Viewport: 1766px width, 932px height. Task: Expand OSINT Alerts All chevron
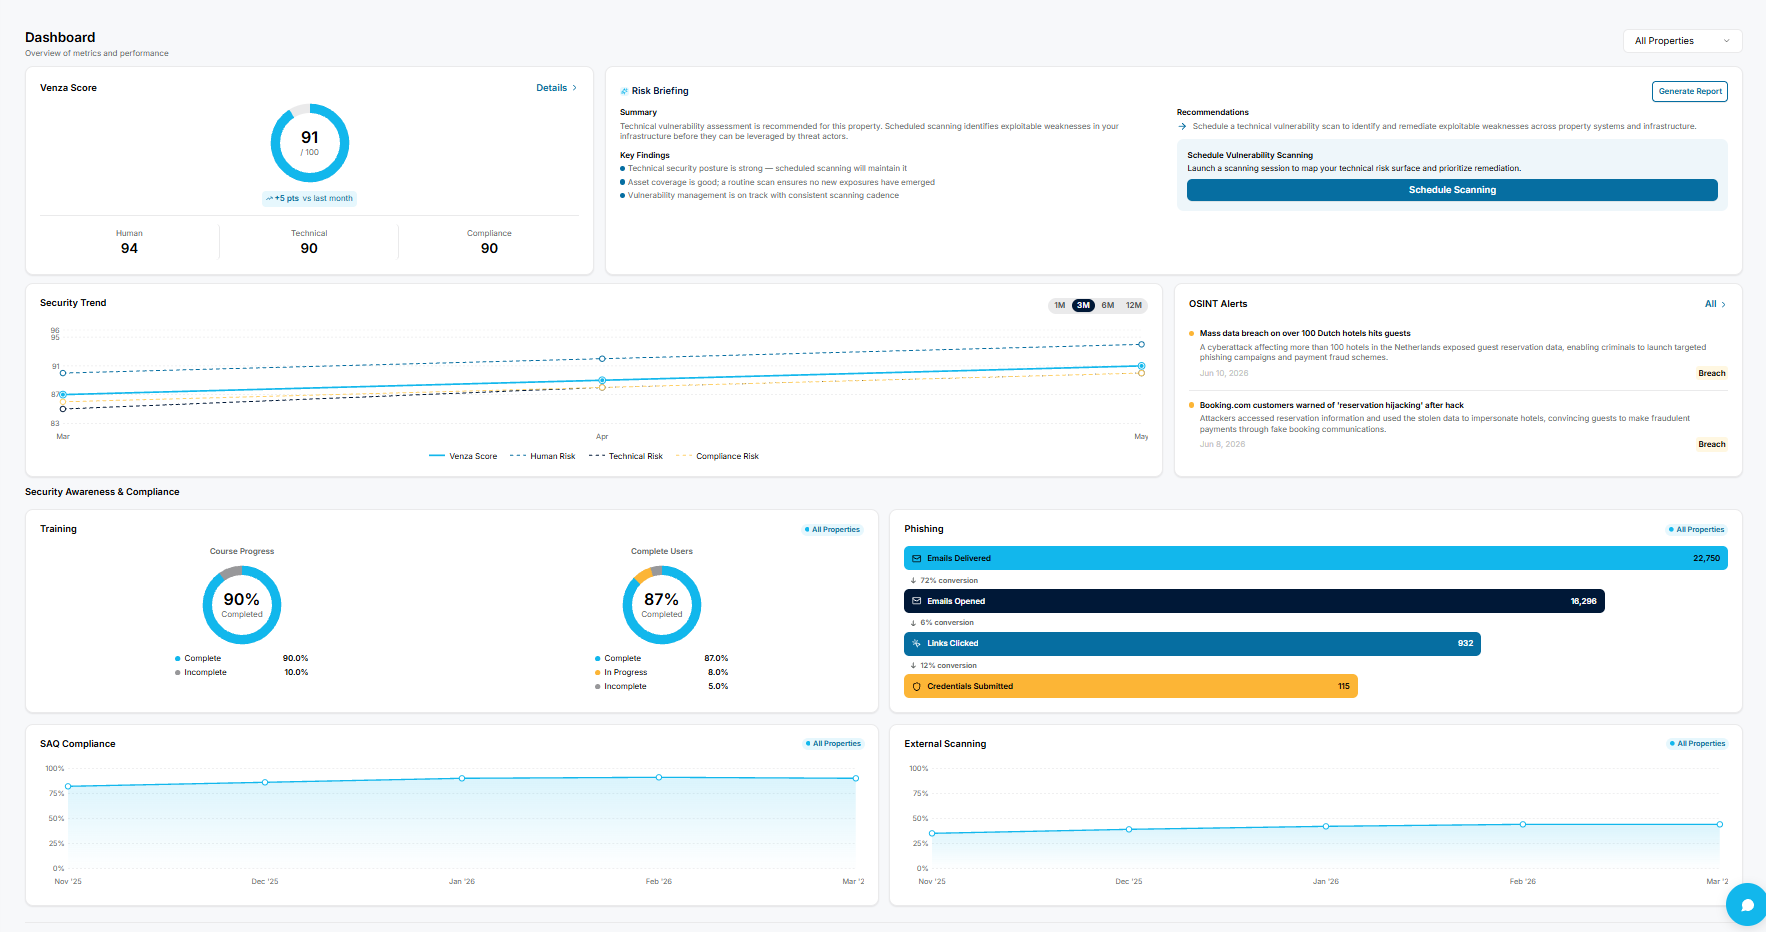[1723, 304]
